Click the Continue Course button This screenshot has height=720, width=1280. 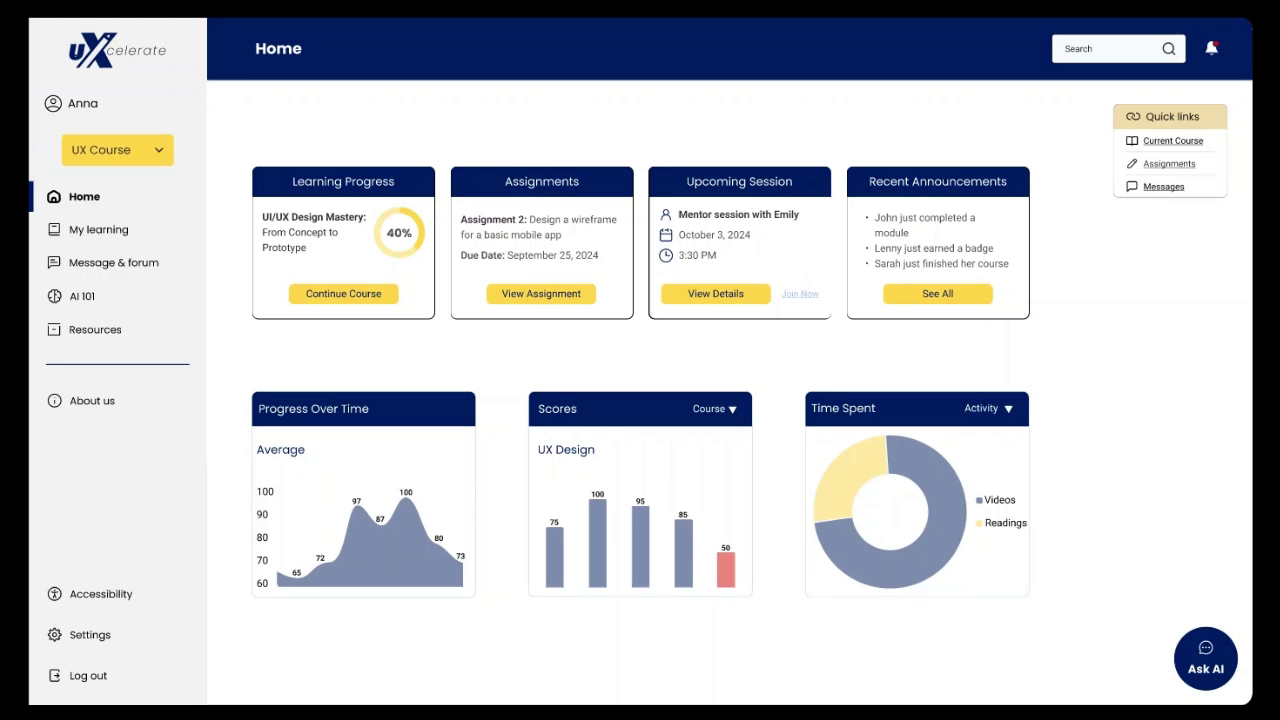click(x=343, y=293)
